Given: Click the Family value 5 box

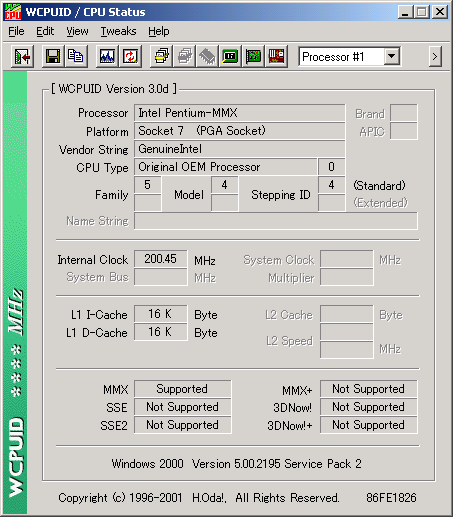Looking at the screenshot, I should (x=148, y=185).
